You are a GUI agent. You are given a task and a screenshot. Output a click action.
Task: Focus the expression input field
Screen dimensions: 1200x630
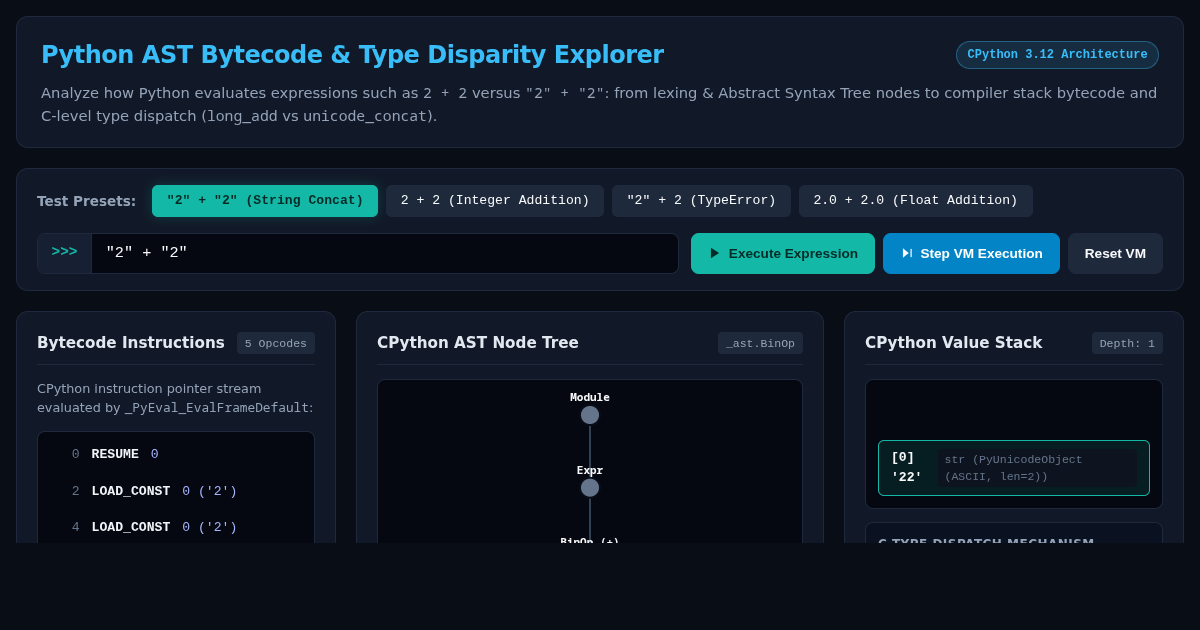(x=385, y=253)
